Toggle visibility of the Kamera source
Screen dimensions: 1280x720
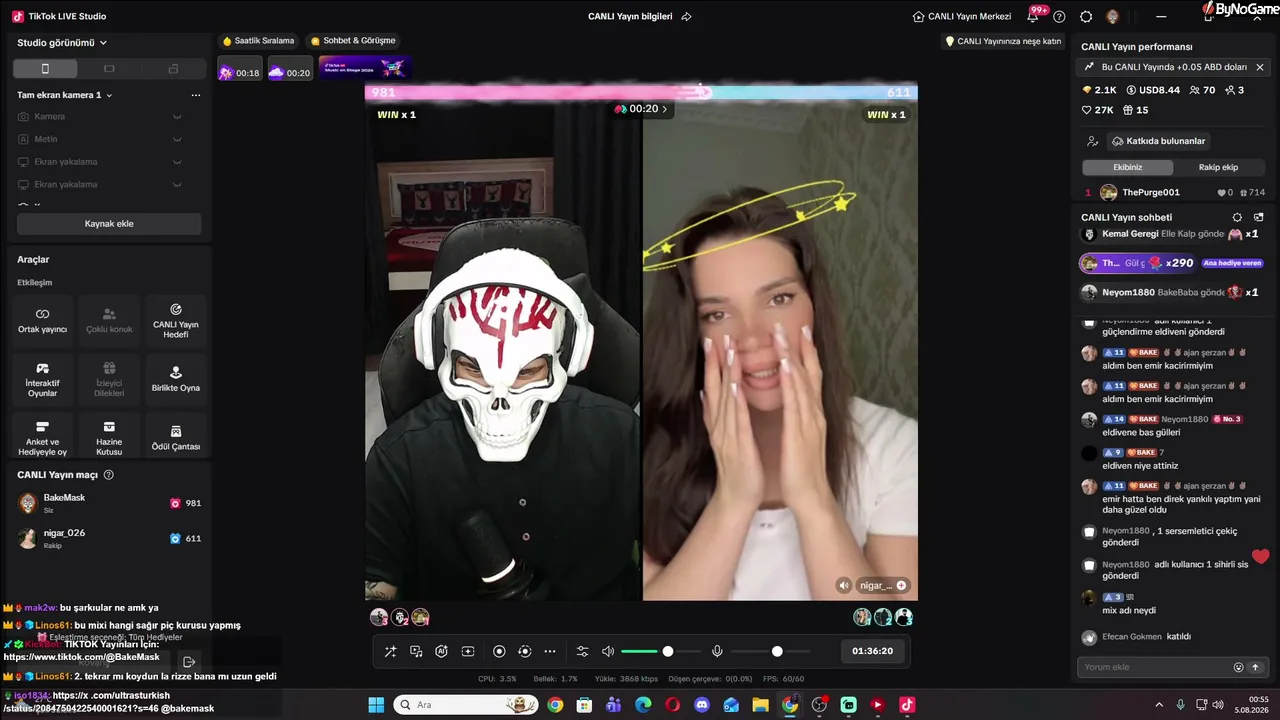pyautogui.click(x=177, y=117)
